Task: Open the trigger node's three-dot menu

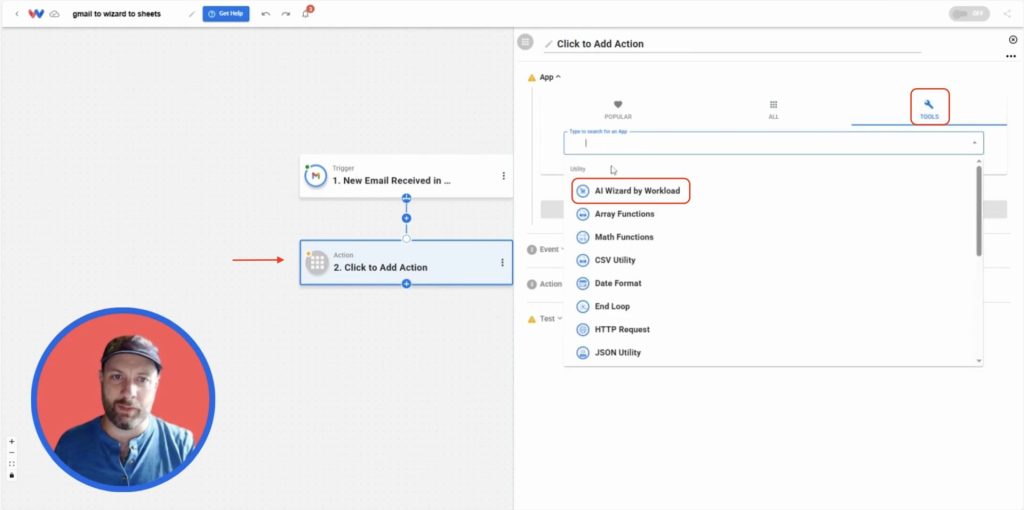Action: click(503, 176)
